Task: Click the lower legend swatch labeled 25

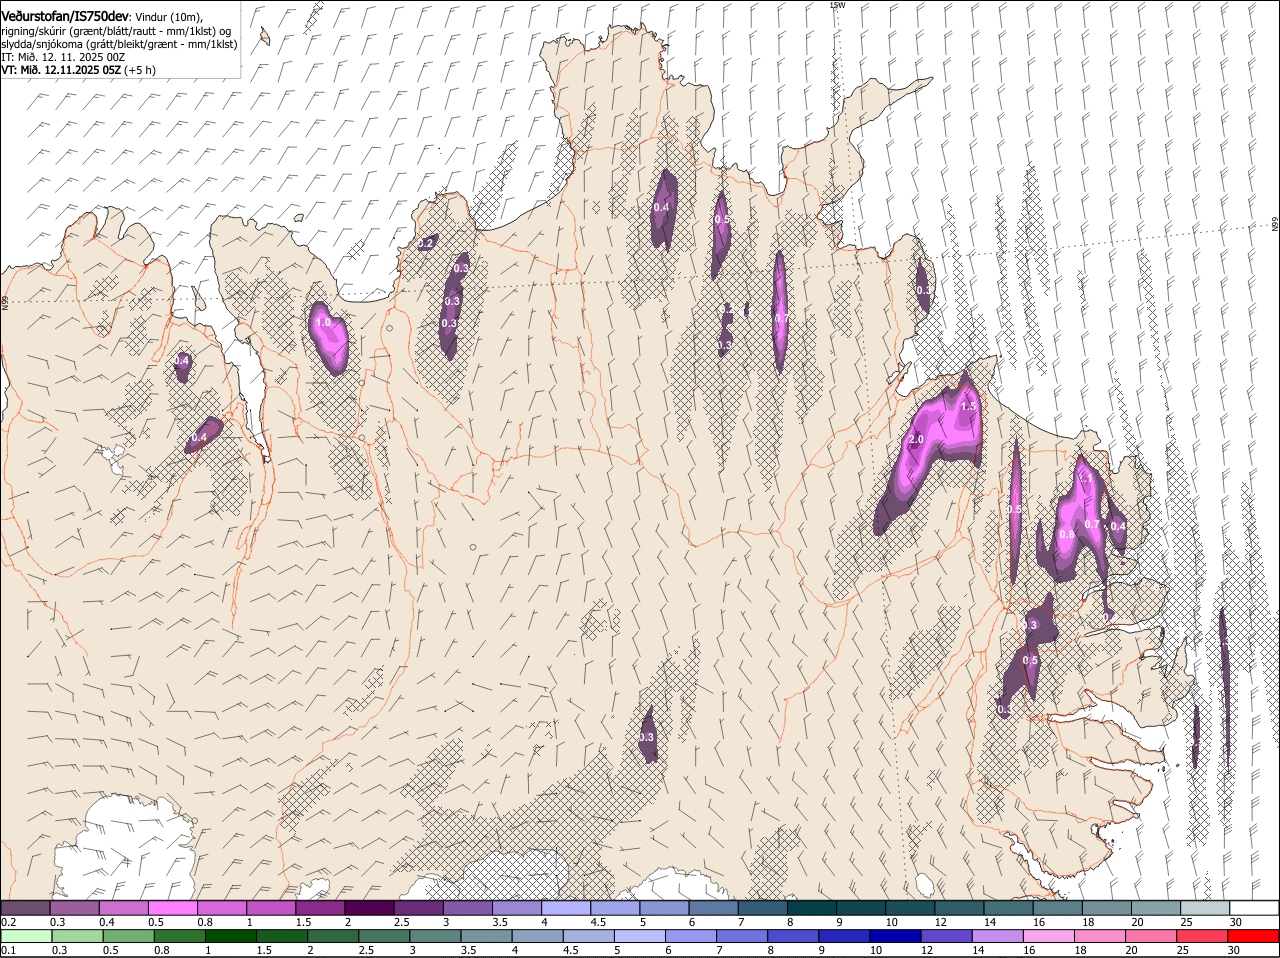Action: click(1202, 937)
